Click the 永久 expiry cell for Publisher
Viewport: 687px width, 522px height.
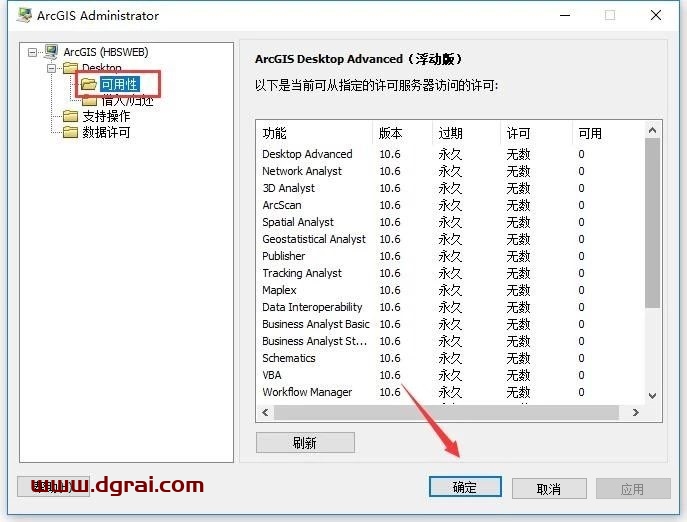pyautogui.click(x=450, y=256)
